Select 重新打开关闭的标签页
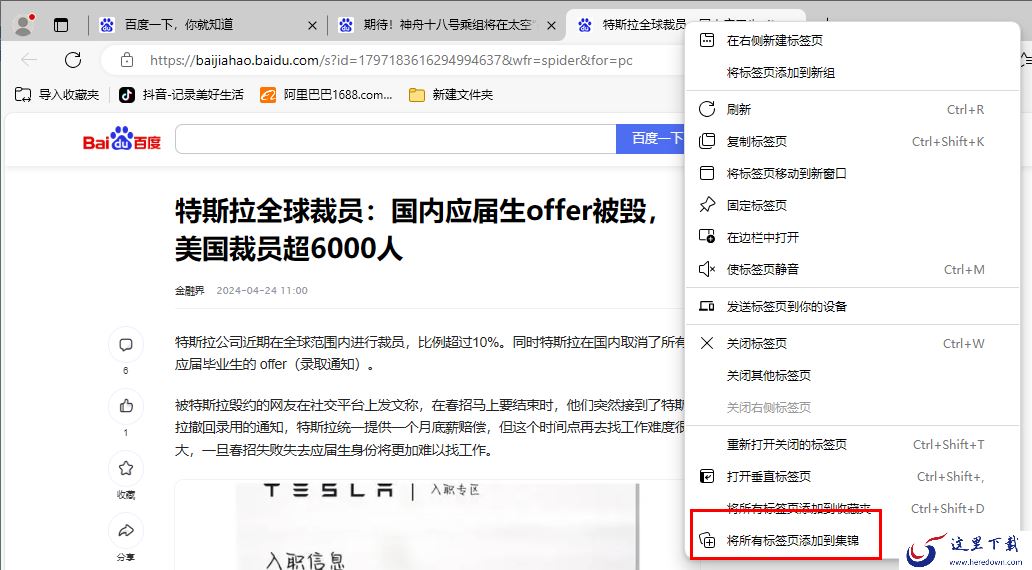 click(852, 445)
